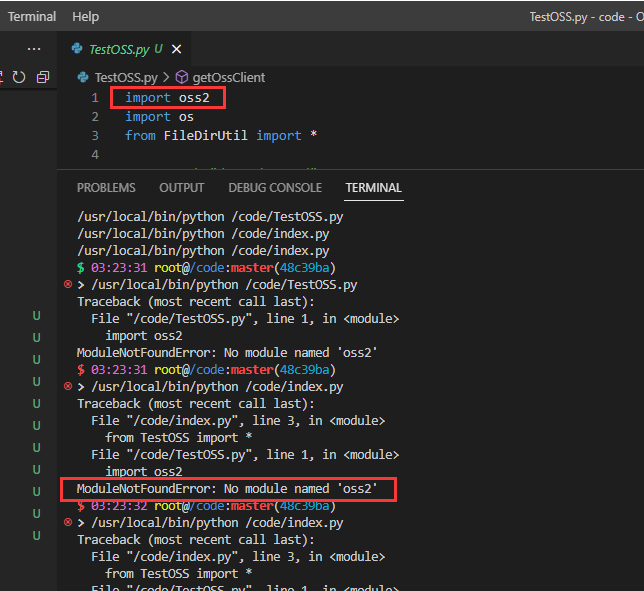Screen dimensions: 644x591
Task: Click the error marker beside second index.py command
Action: pyautogui.click(x=68, y=522)
